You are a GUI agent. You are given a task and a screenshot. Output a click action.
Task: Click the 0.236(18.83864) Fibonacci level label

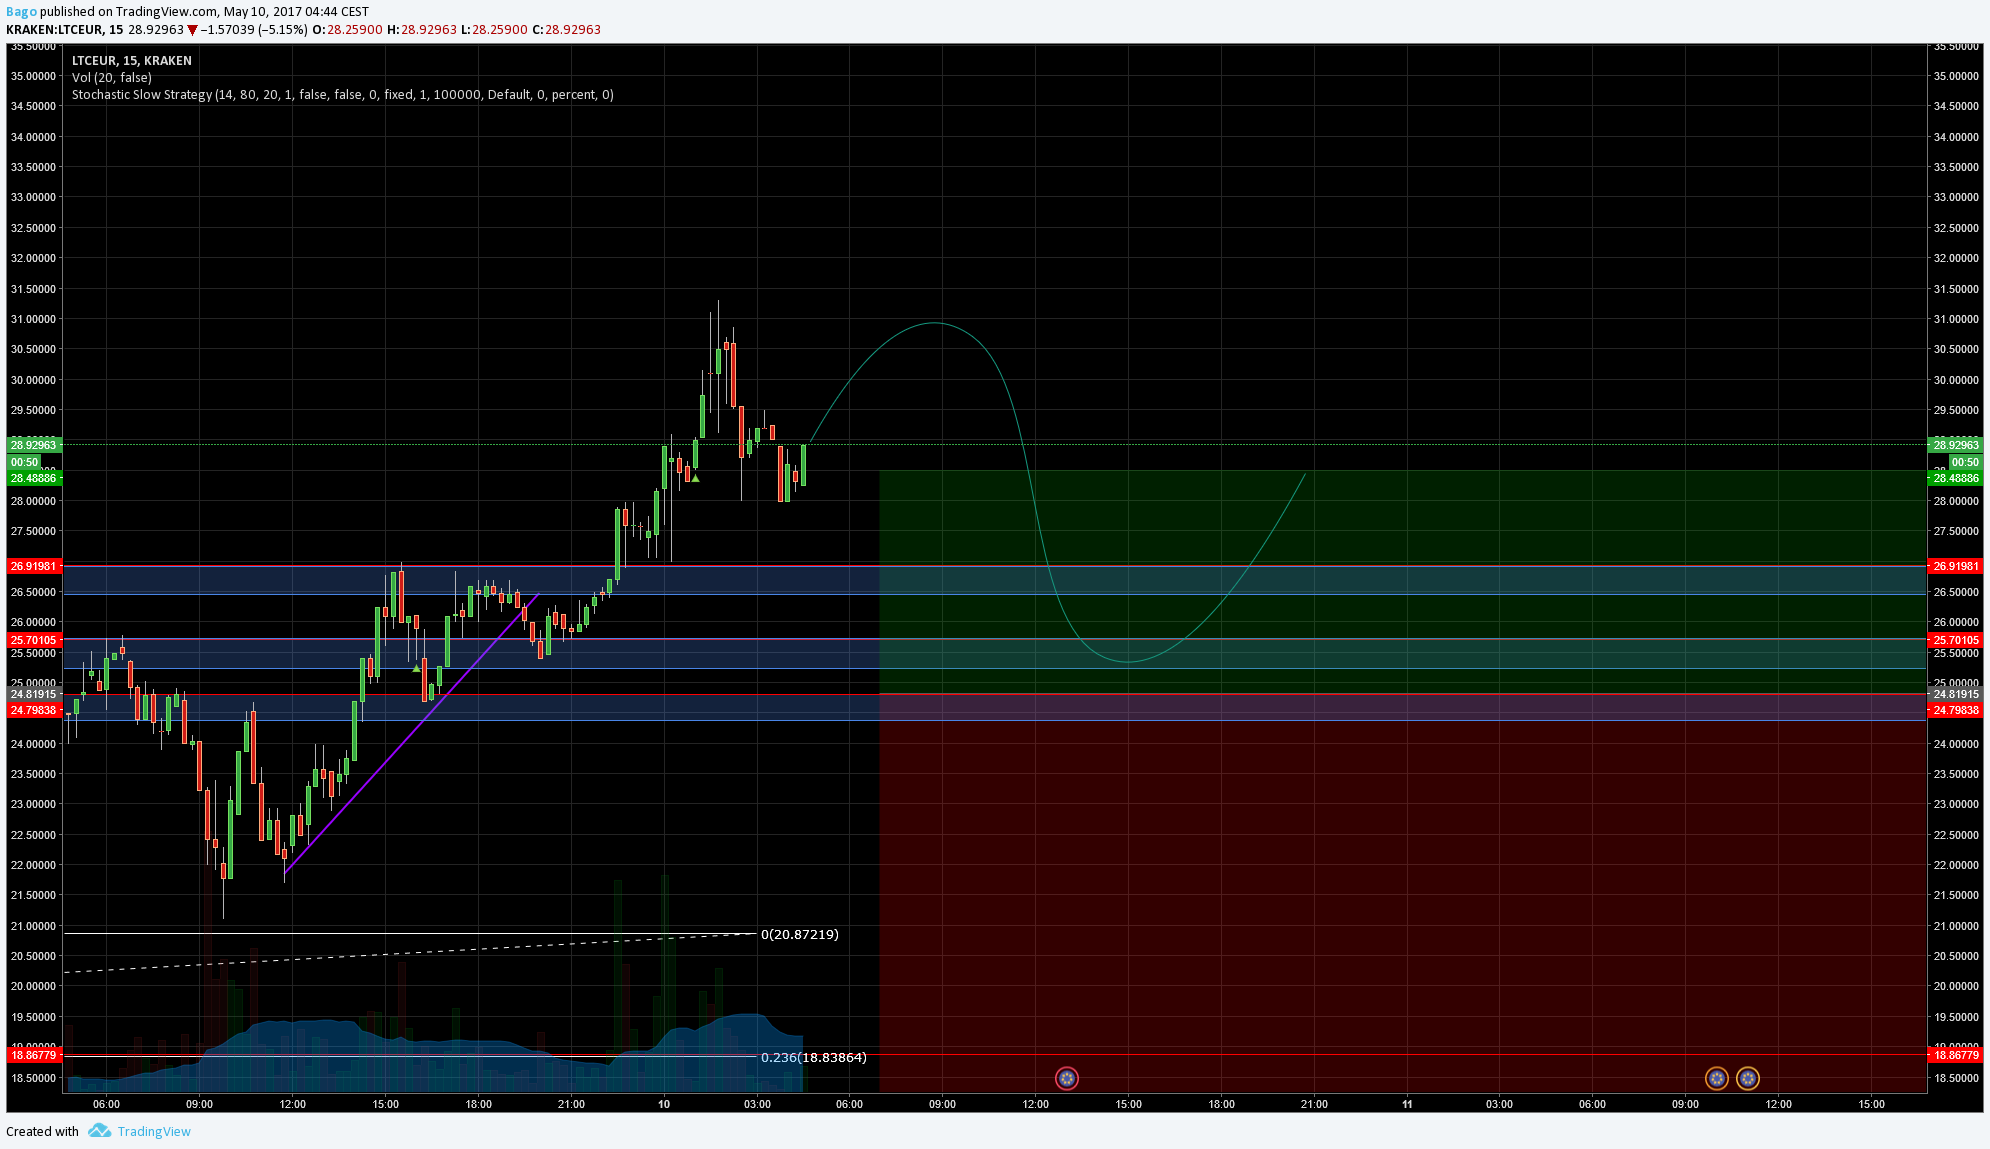(814, 1057)
